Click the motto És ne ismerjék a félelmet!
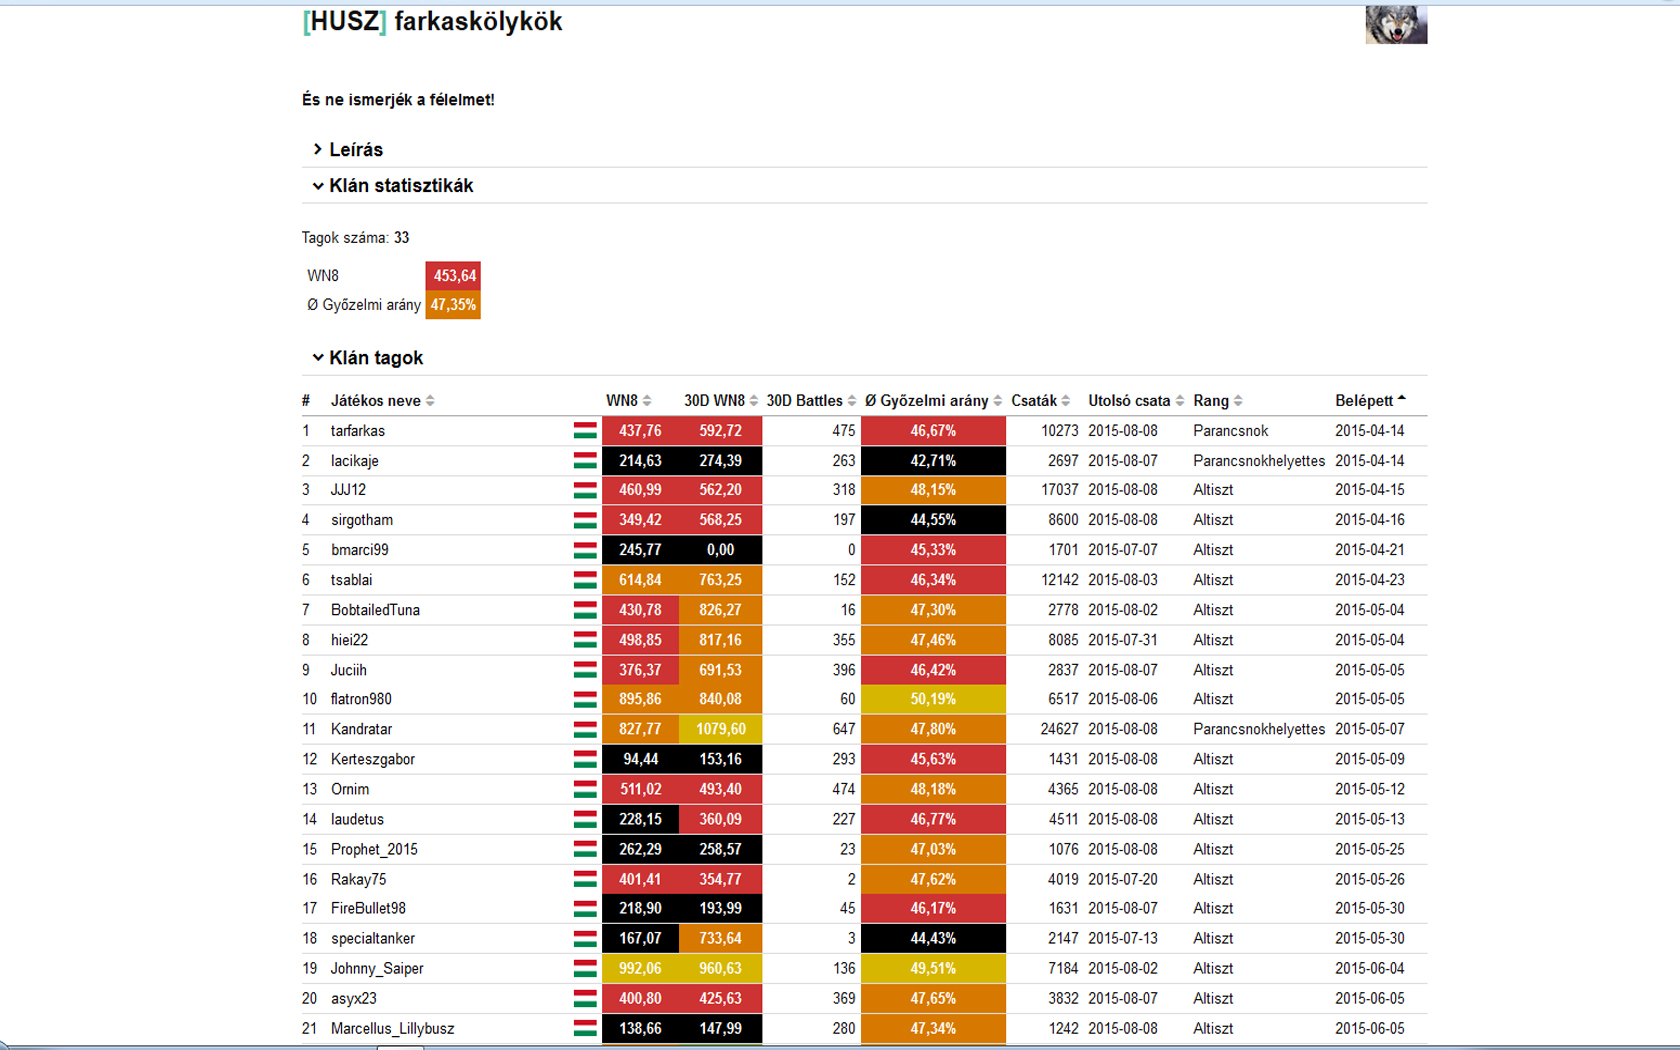Image resolution: width=1680 pixels, height=1050 pixels. [x=398, y=100]
